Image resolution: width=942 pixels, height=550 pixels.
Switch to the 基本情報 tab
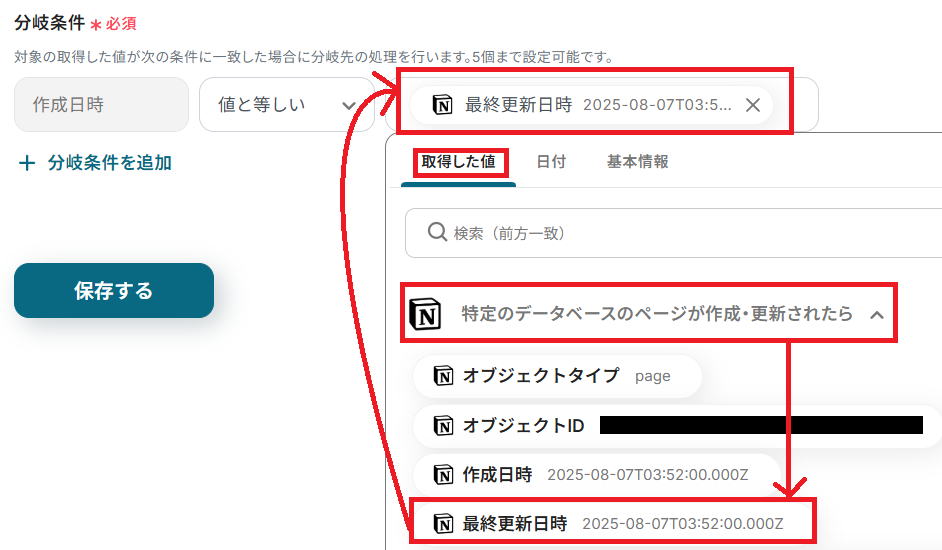(637, 162)
